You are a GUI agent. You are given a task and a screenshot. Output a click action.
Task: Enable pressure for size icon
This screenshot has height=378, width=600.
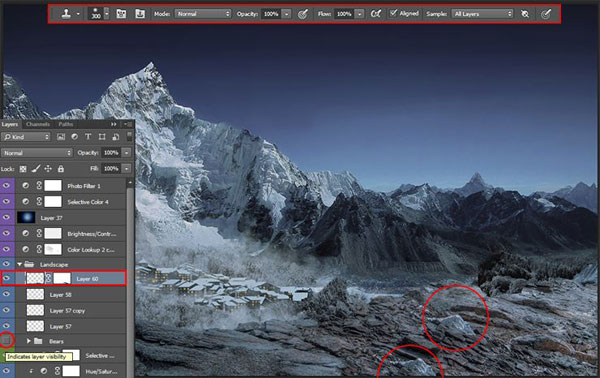tap(546, 14)
